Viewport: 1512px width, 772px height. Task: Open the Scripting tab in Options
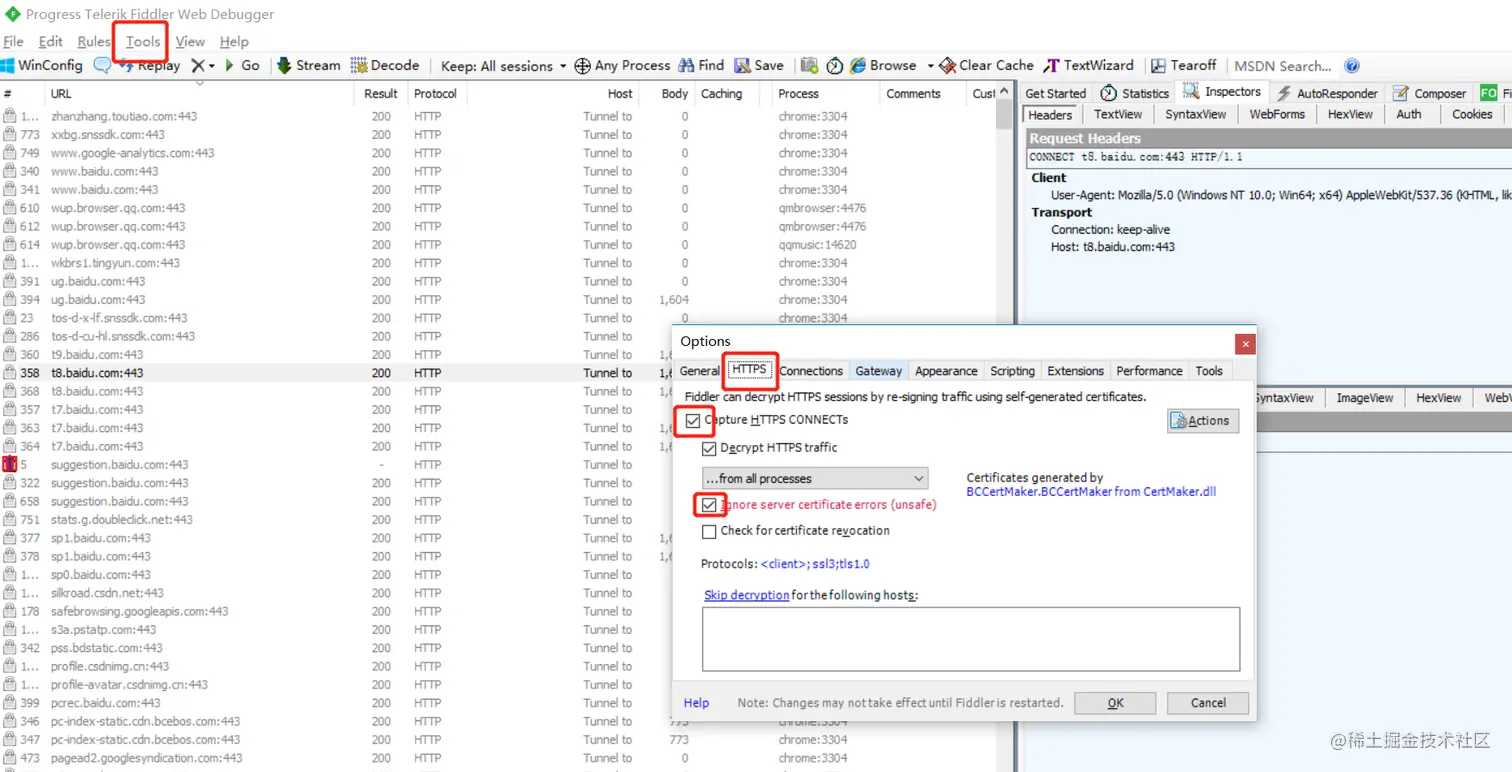1012,371
